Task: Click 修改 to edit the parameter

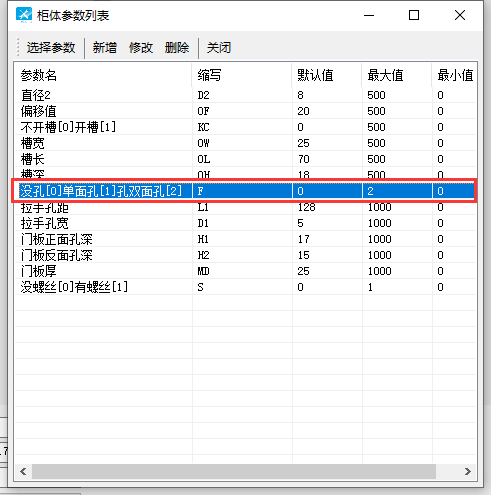Action: tap(141, 48)
